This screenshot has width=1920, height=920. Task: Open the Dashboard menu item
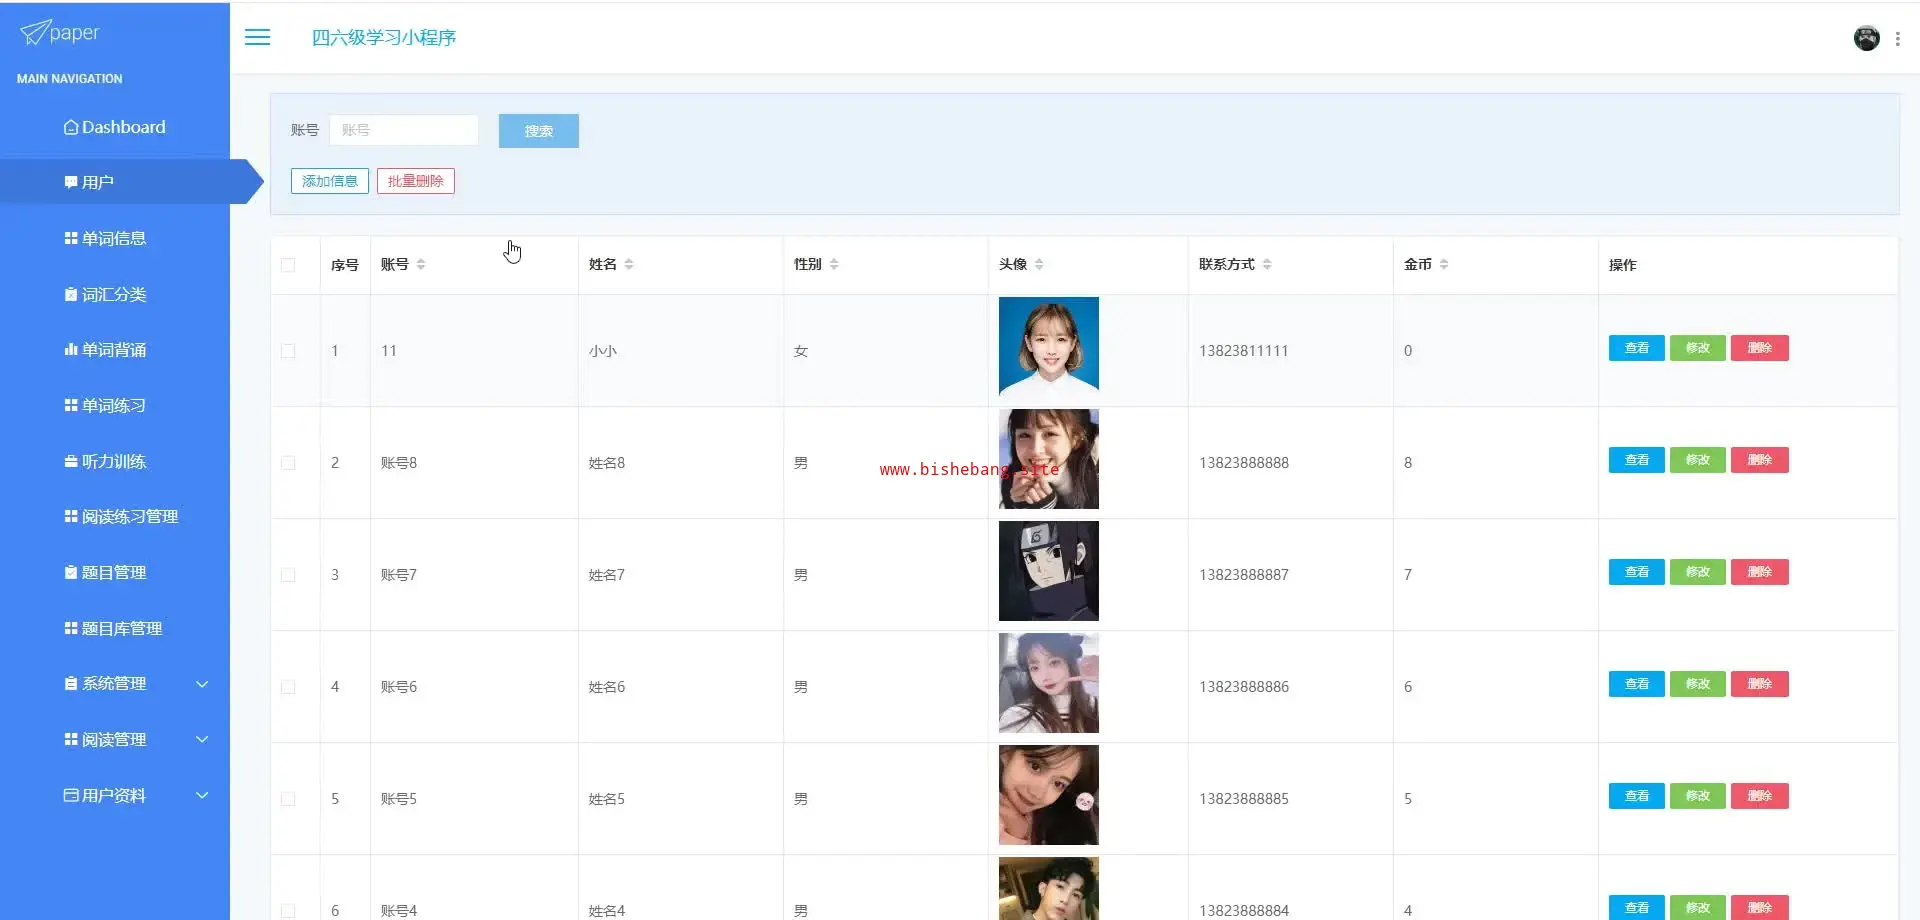(x=115, y=127)
